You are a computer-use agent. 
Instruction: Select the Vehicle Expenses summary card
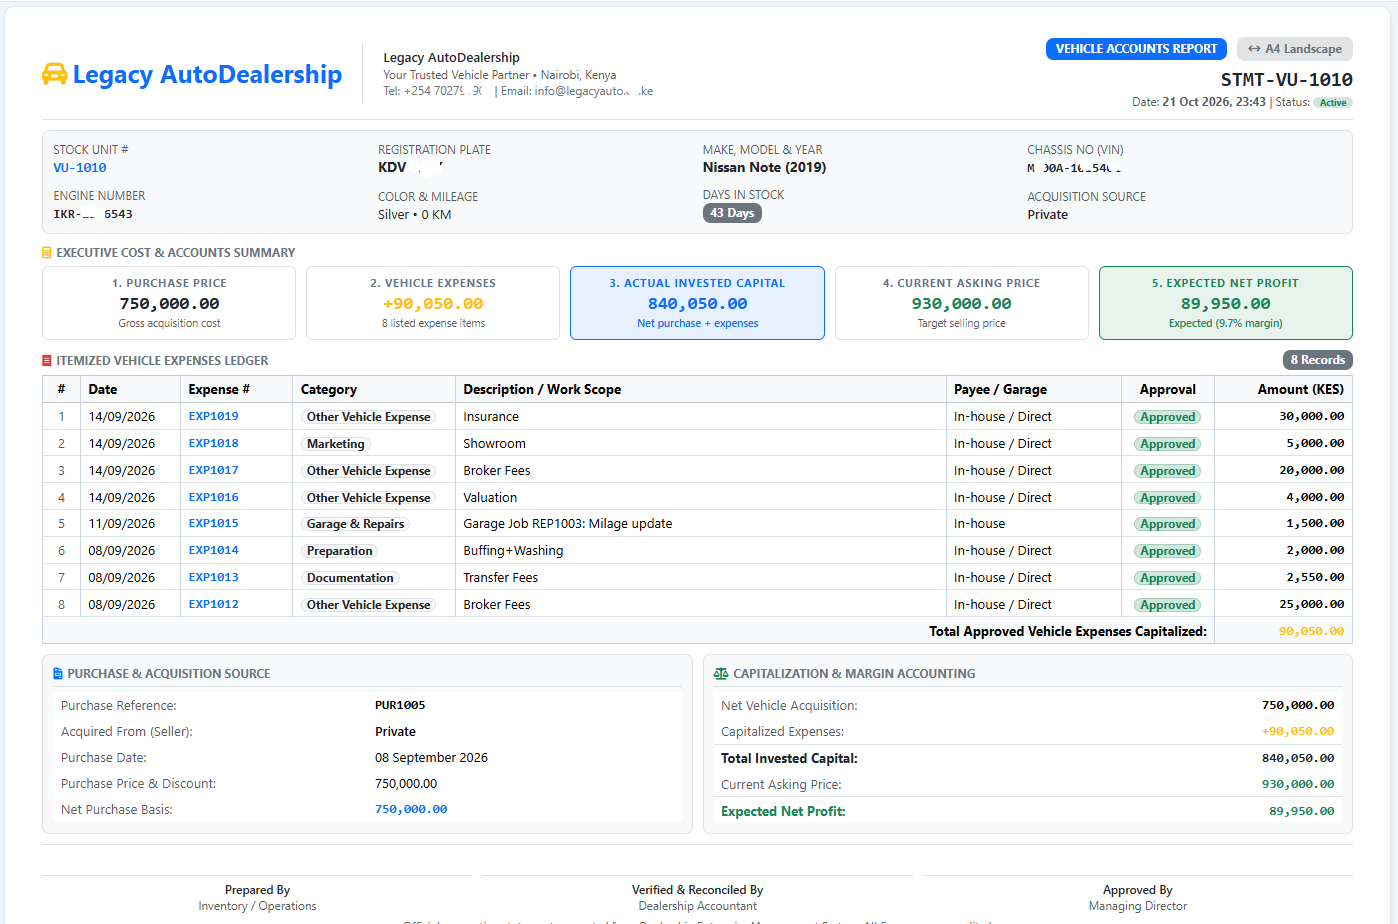(x=433, y=303)
